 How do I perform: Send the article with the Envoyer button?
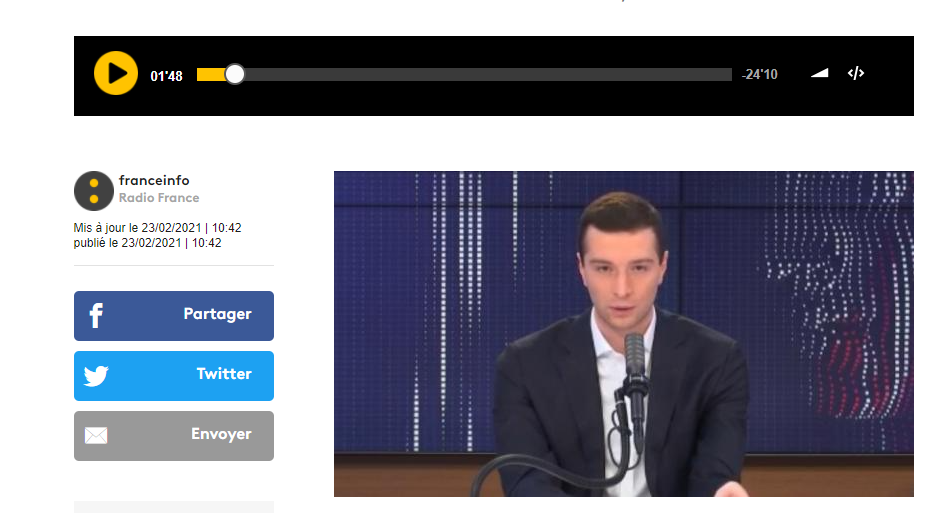(x=174, y=436)
